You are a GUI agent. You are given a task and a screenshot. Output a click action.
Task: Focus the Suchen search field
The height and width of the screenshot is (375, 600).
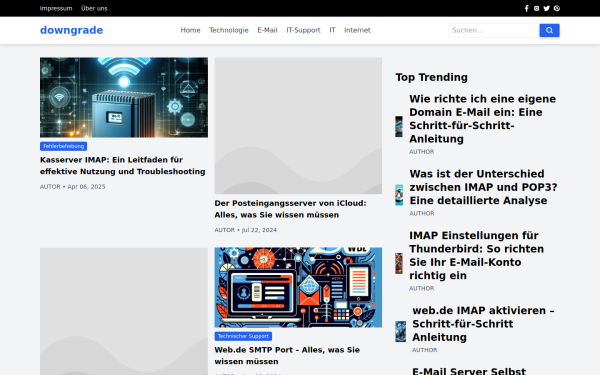pos(494,30)
